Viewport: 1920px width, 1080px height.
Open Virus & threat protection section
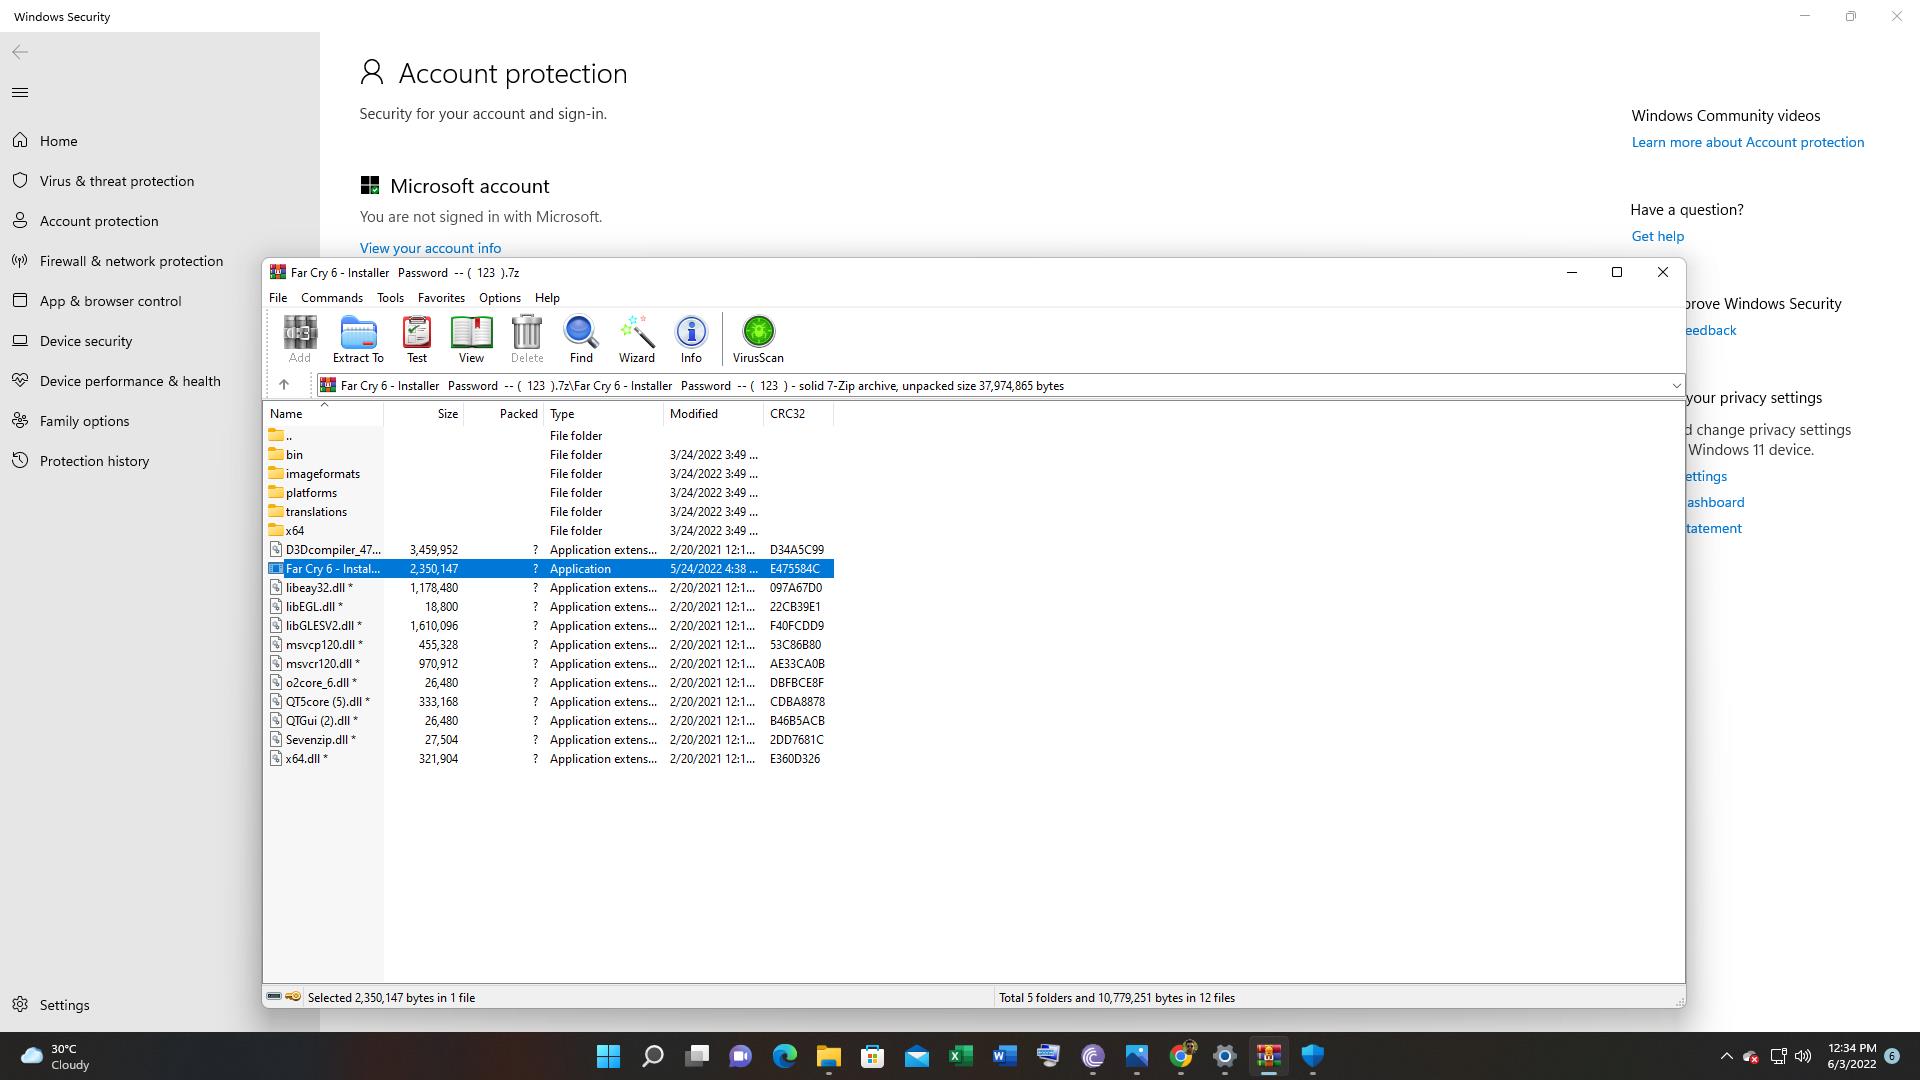(117, 181)
